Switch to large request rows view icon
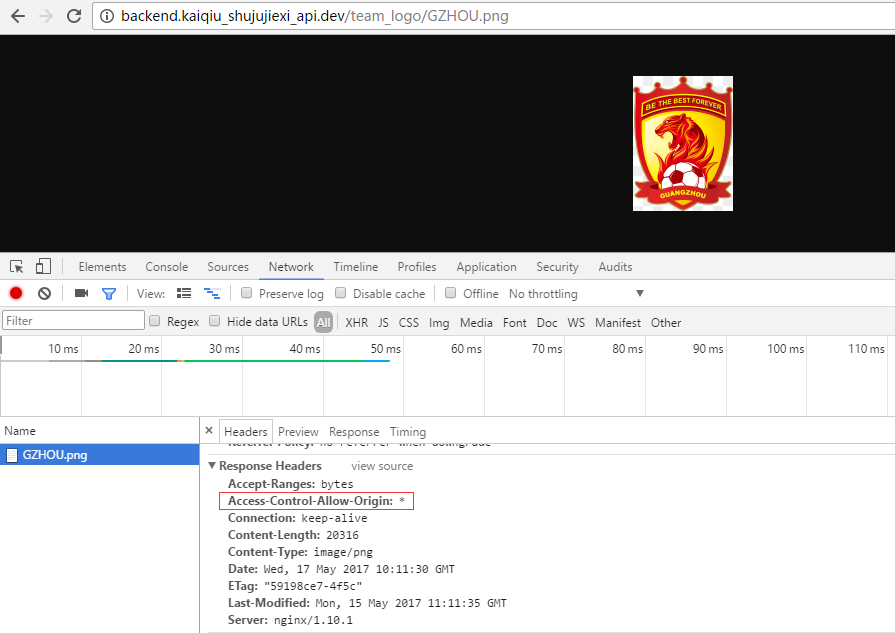This screenshot has height=633, width=895. tap(184, 293)
